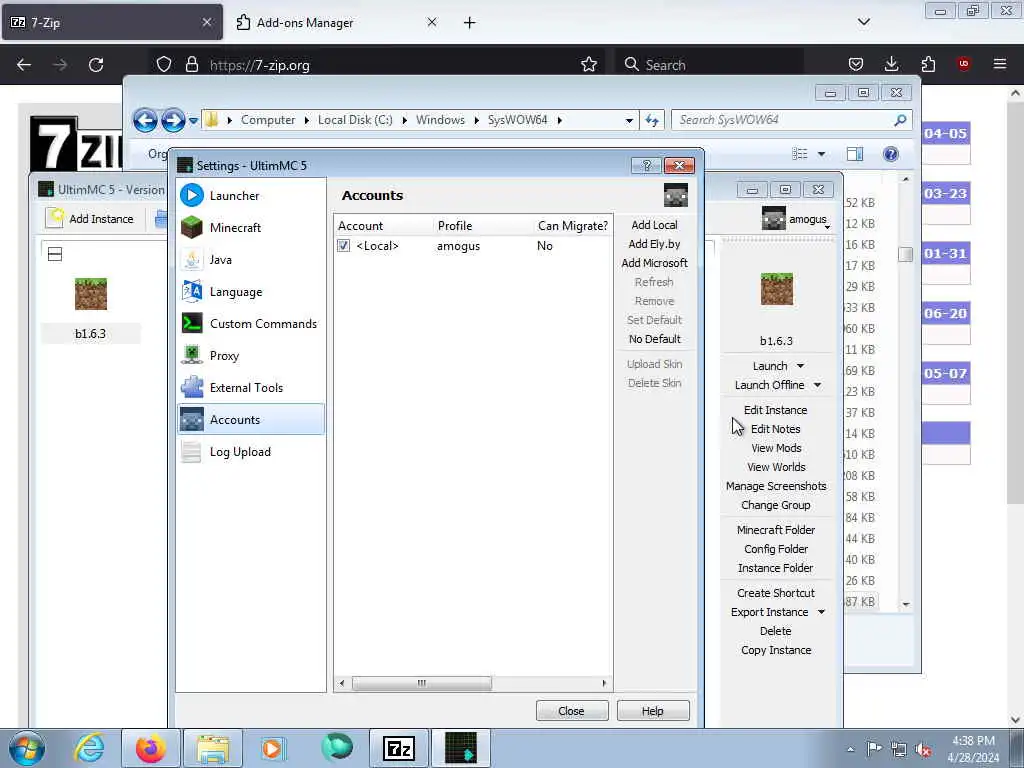Close the Settings dialog with Close button
This screenshot has height=768, width=1024.
point(571,711)
